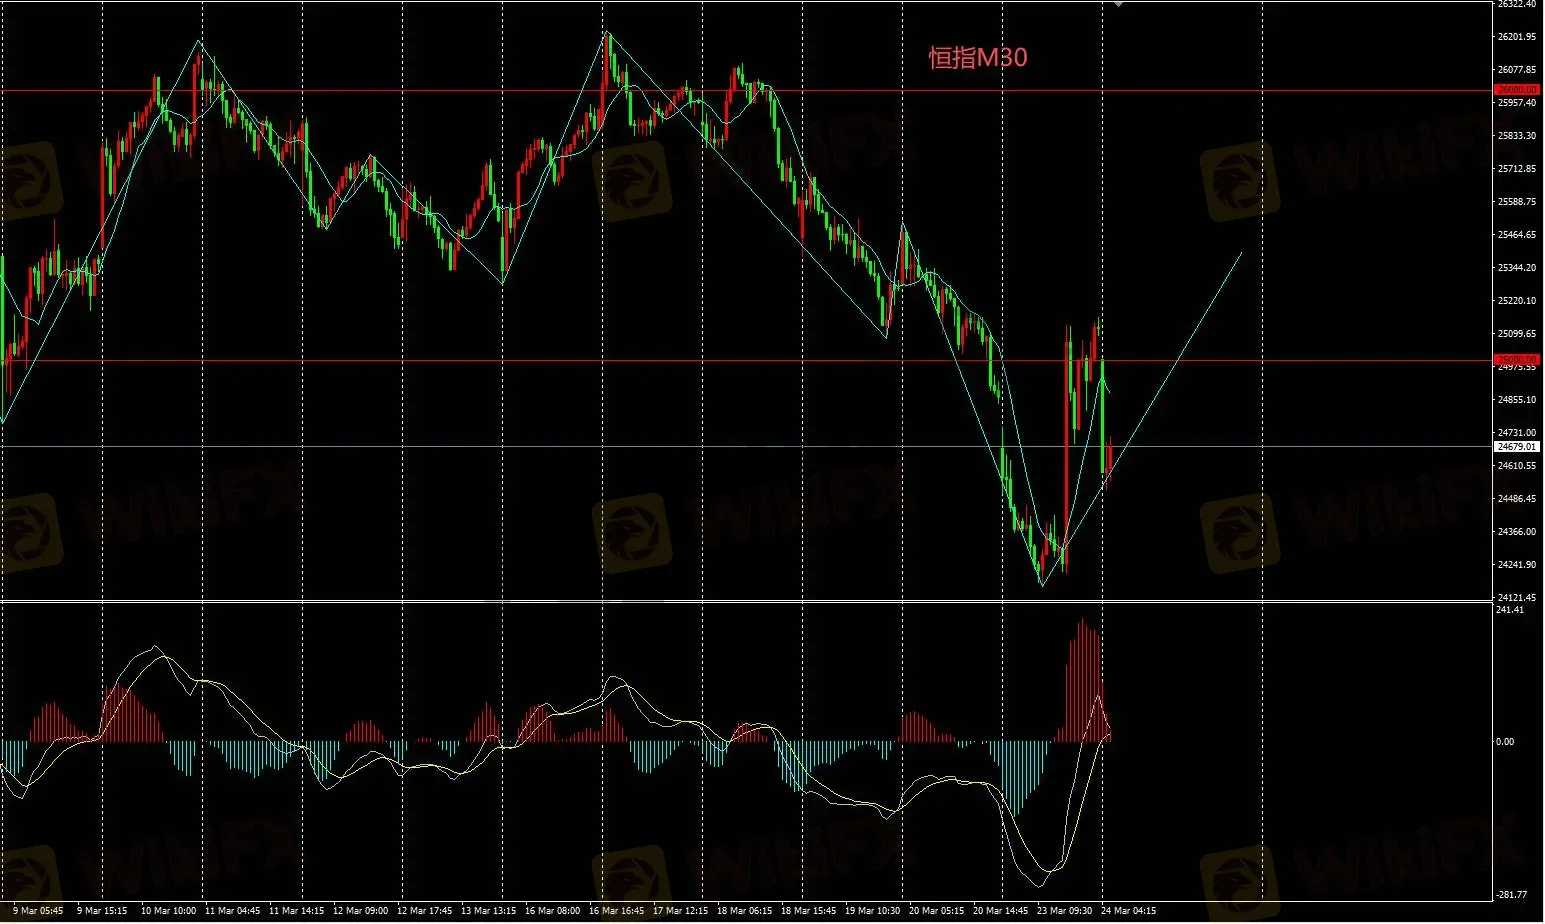The image size is (1545, 924).
Task: Click the 17 Mar 12:15 time label
Action: coord(680,911)
